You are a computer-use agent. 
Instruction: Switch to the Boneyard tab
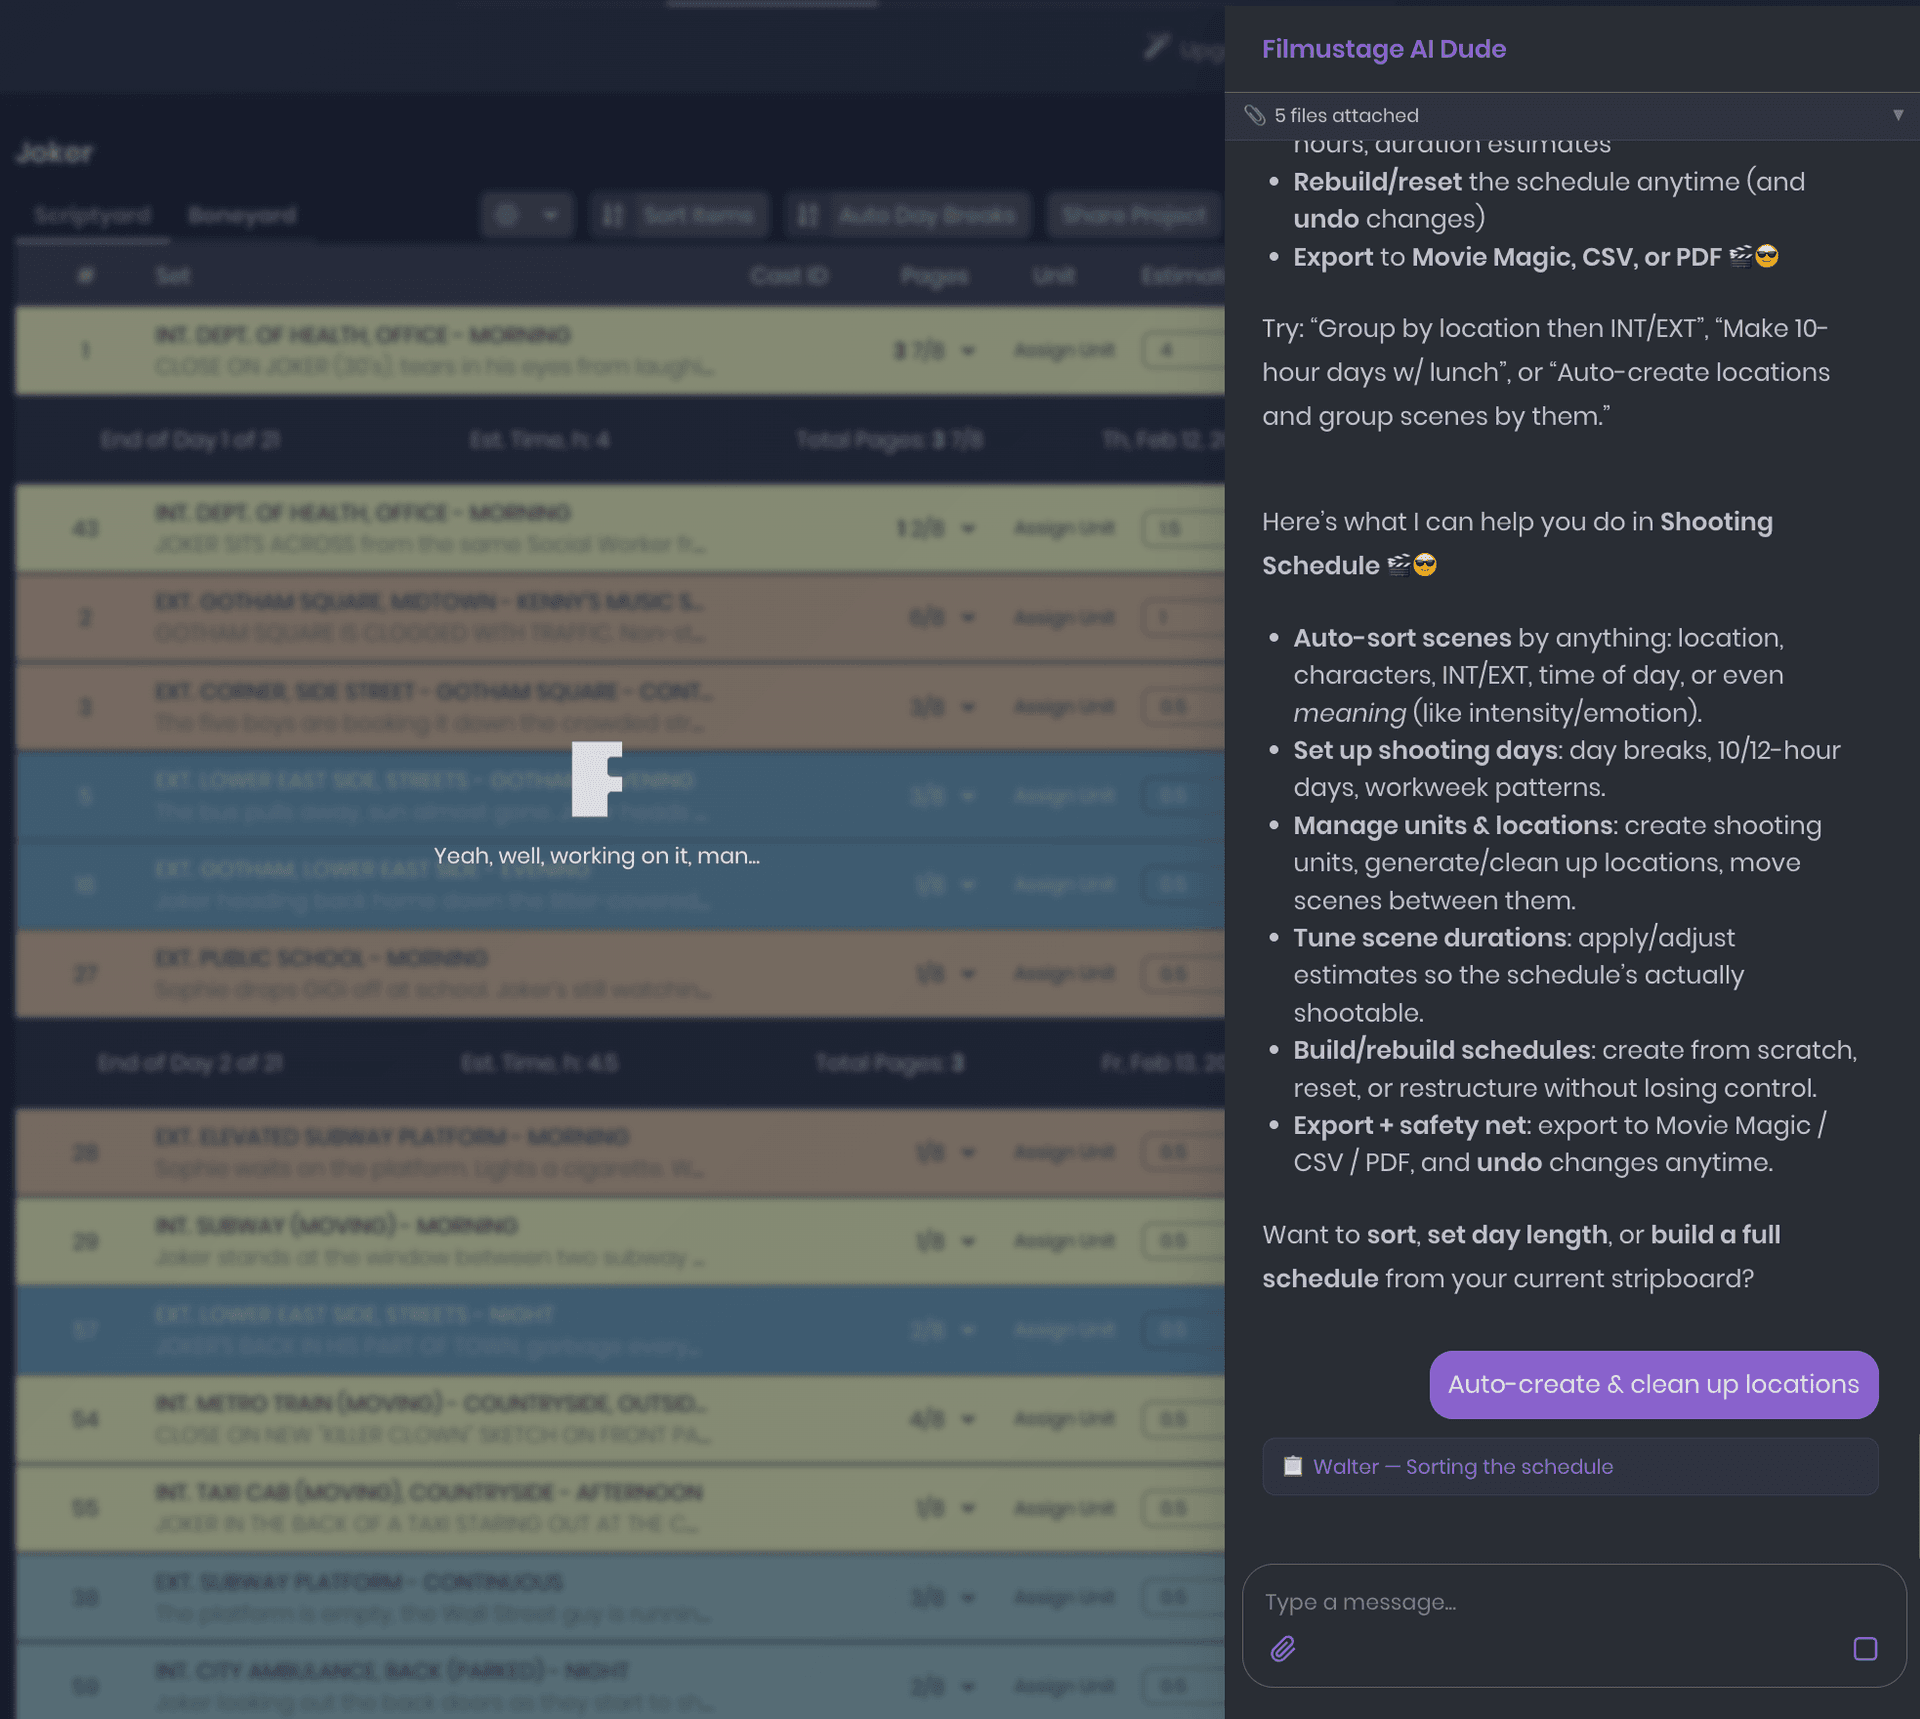(240, 214)
